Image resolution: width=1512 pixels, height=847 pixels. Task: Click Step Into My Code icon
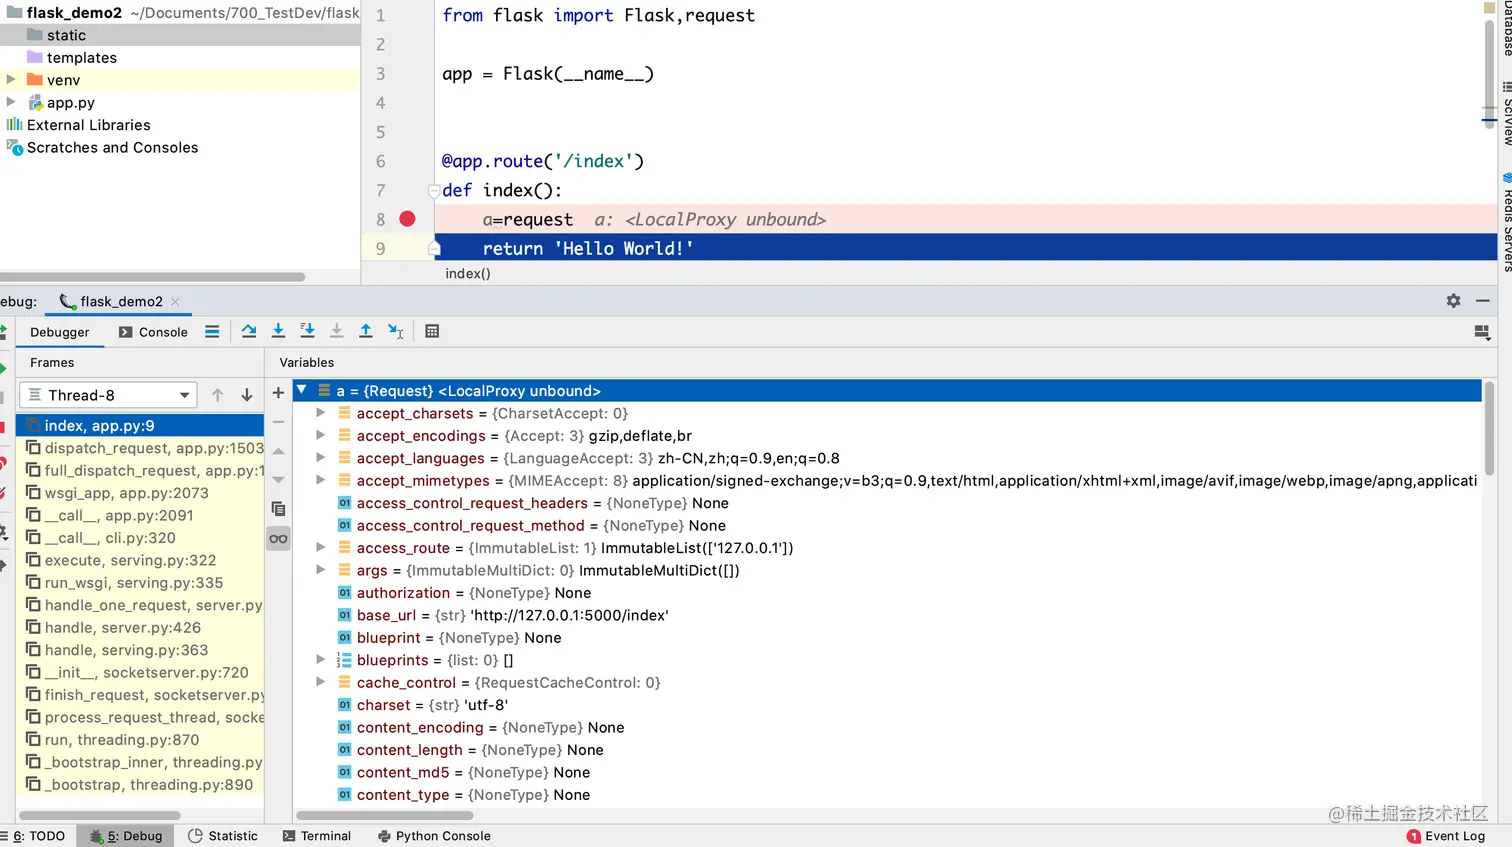[307, 331]
